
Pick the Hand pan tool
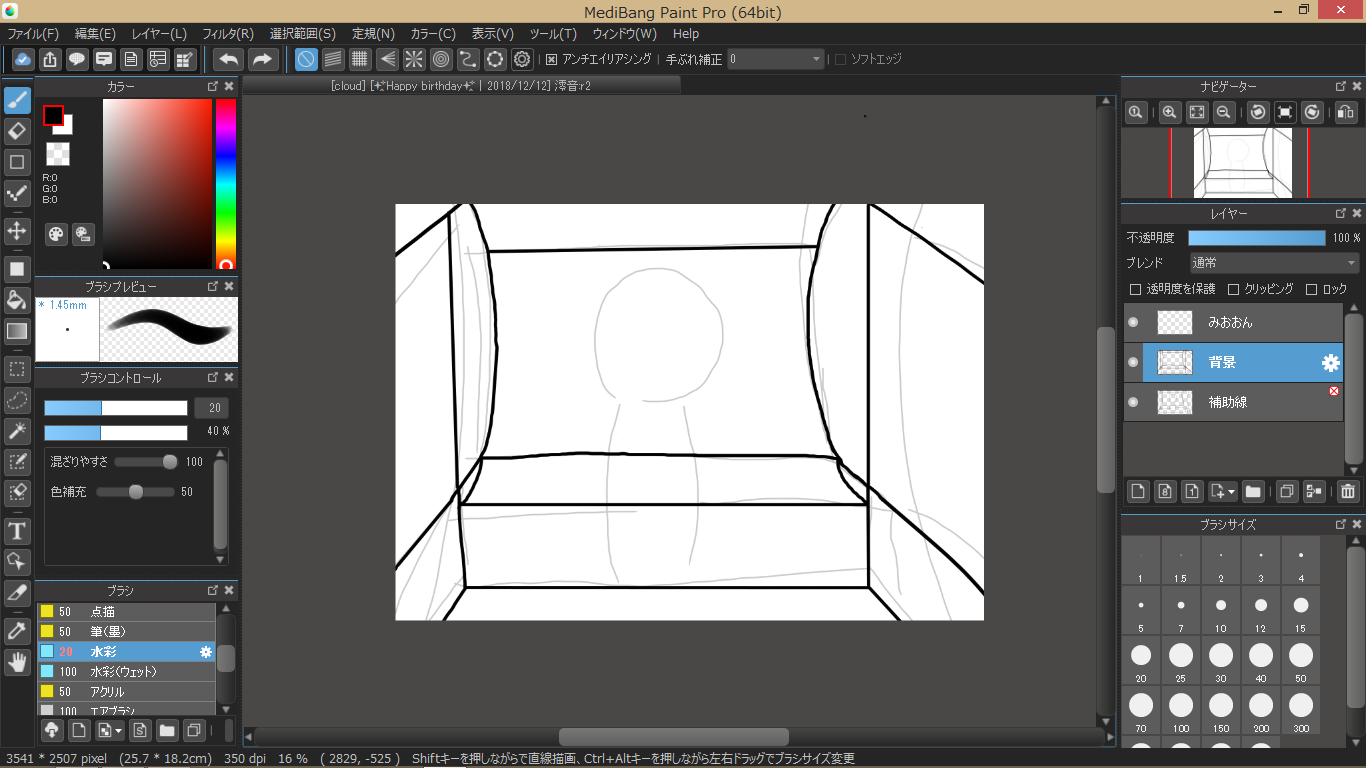(17, 661)
